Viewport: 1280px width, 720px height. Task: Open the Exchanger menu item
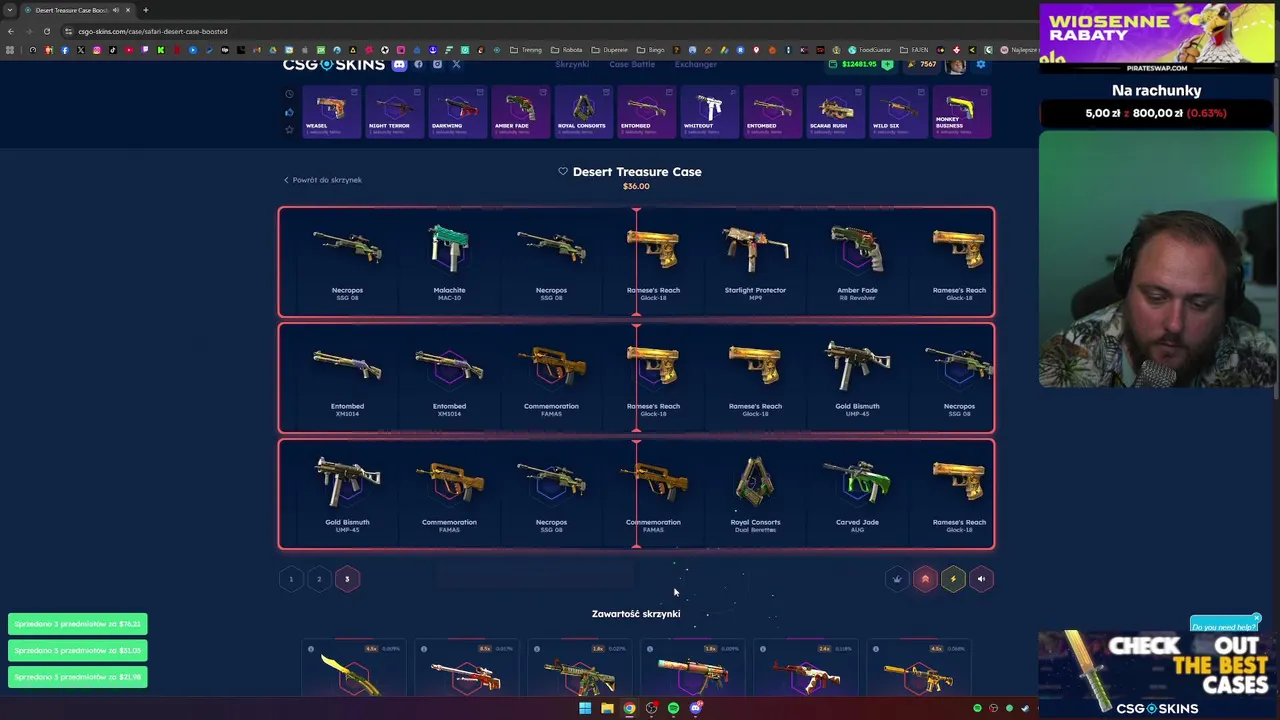(695, 64)
